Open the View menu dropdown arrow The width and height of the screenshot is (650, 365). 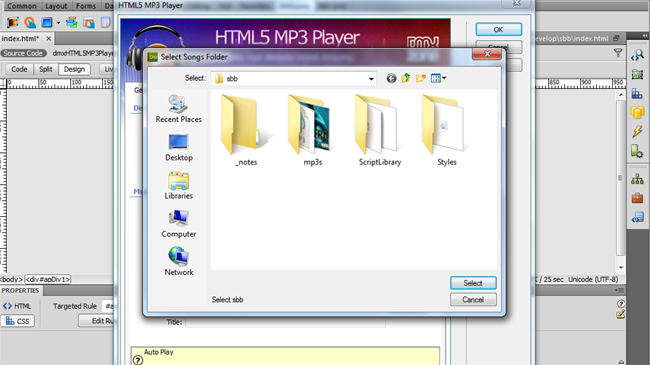pyautogui.click(x=444, y=78)
